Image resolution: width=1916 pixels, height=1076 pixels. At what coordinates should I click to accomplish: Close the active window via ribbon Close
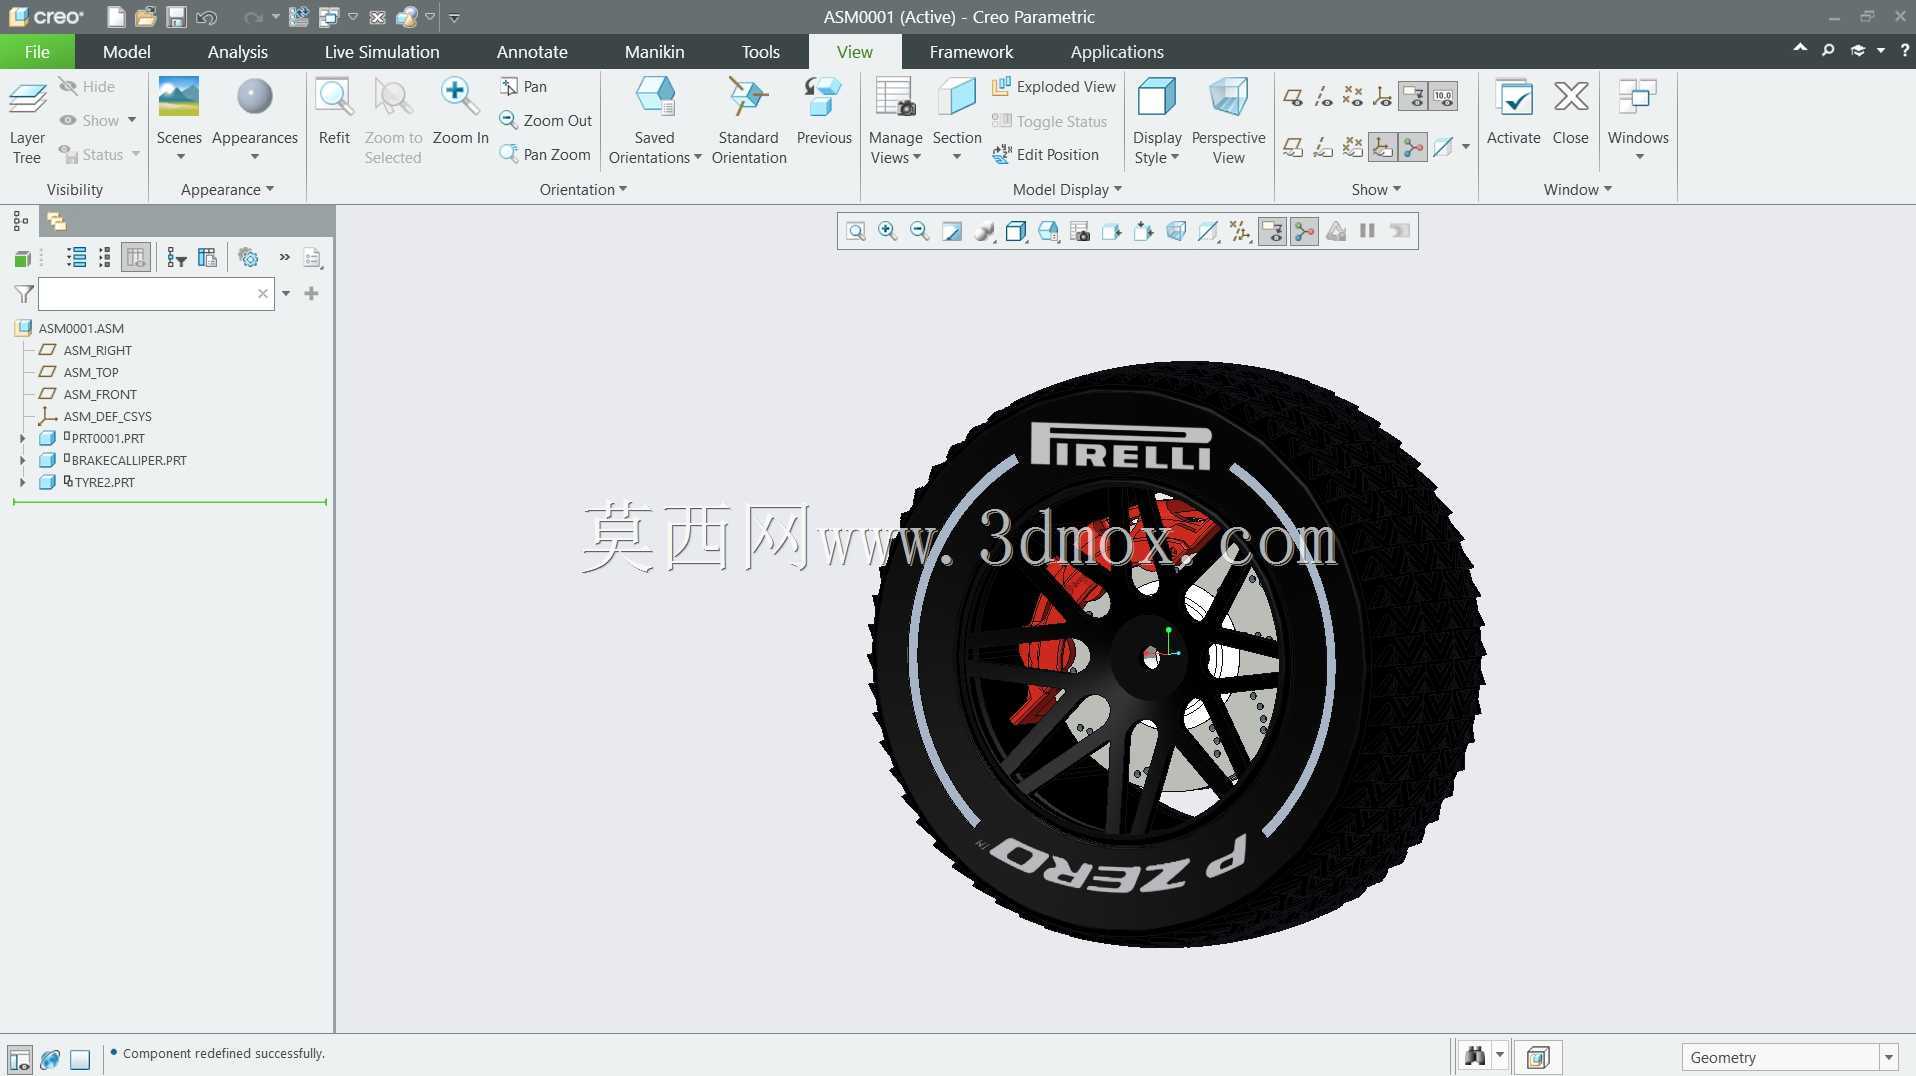click(1570, 111)
